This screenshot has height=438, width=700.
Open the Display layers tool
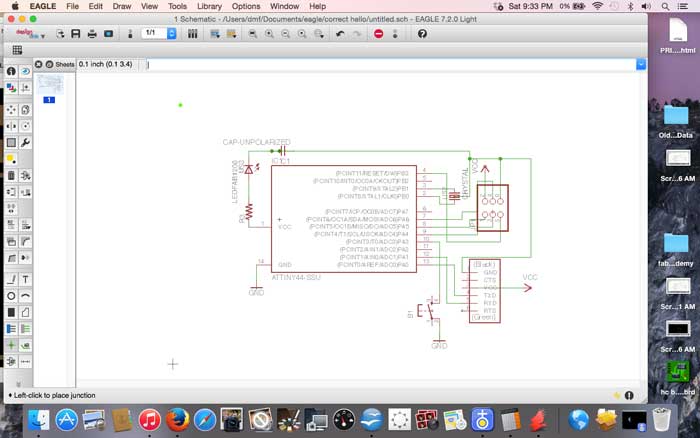[11, 88]
